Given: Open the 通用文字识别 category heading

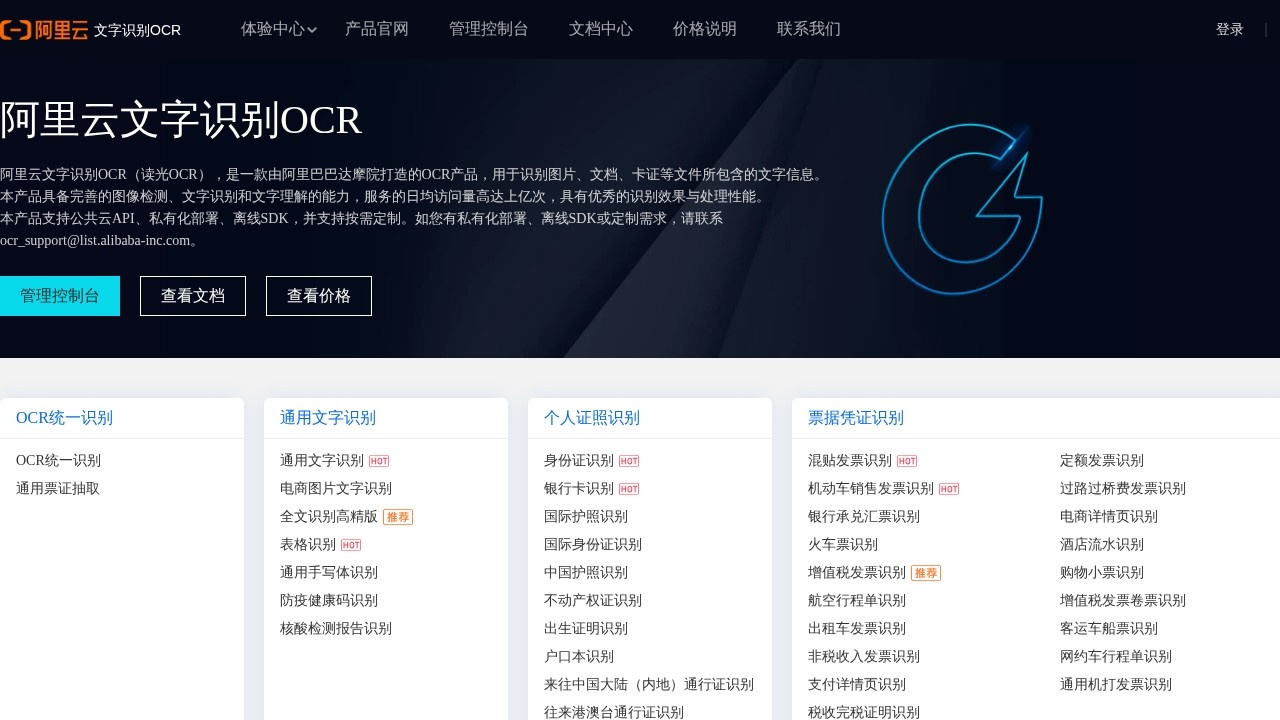Looking at the screenshot, I should pyautogui.click(x=328, y=418).
